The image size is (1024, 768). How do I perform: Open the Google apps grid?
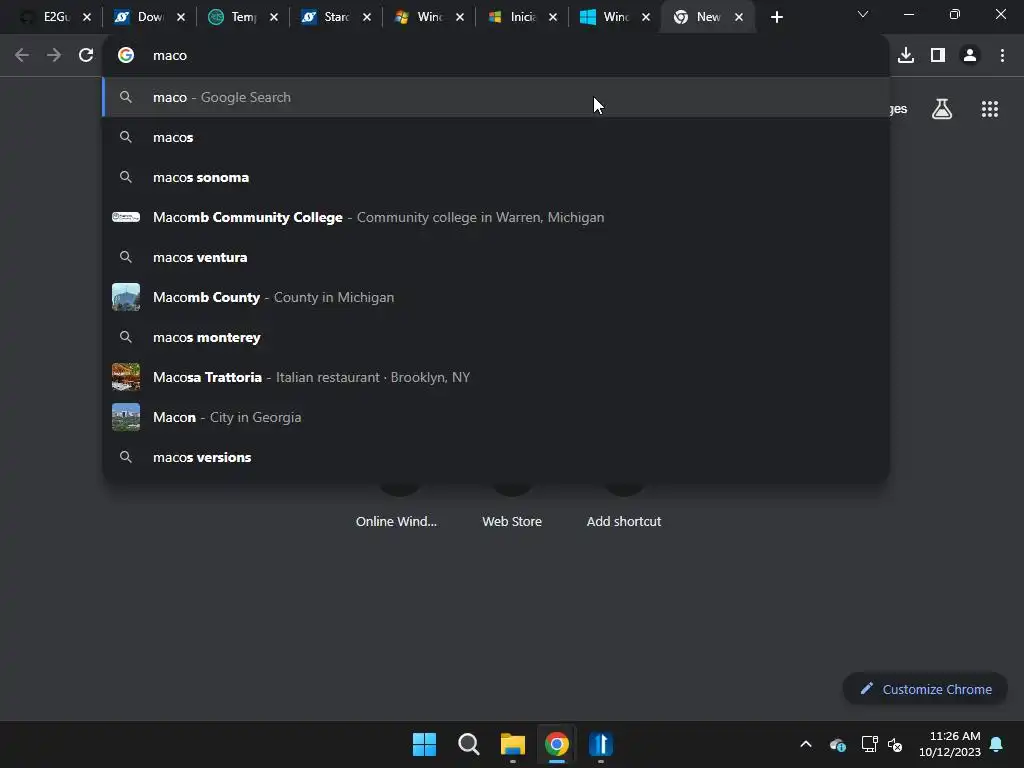tap(989, 109)
